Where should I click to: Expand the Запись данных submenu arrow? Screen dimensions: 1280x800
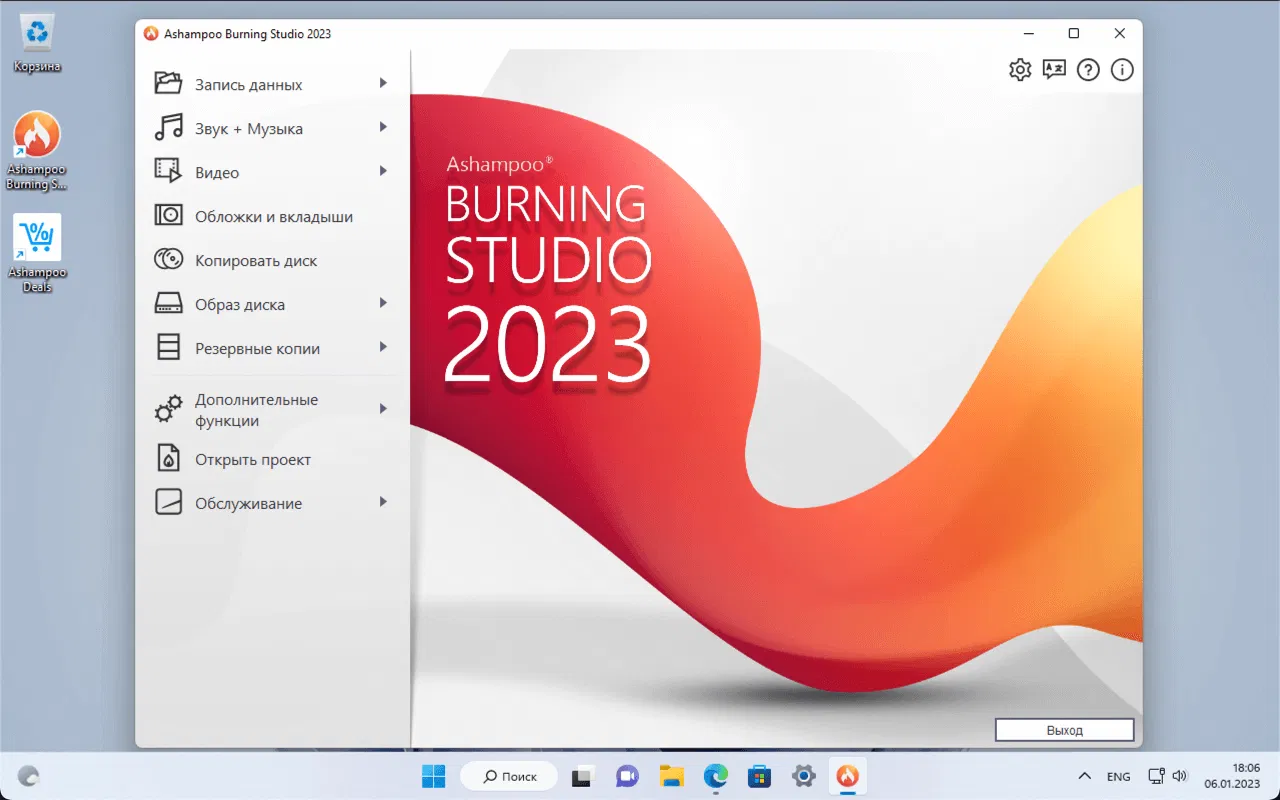(383, 83)
